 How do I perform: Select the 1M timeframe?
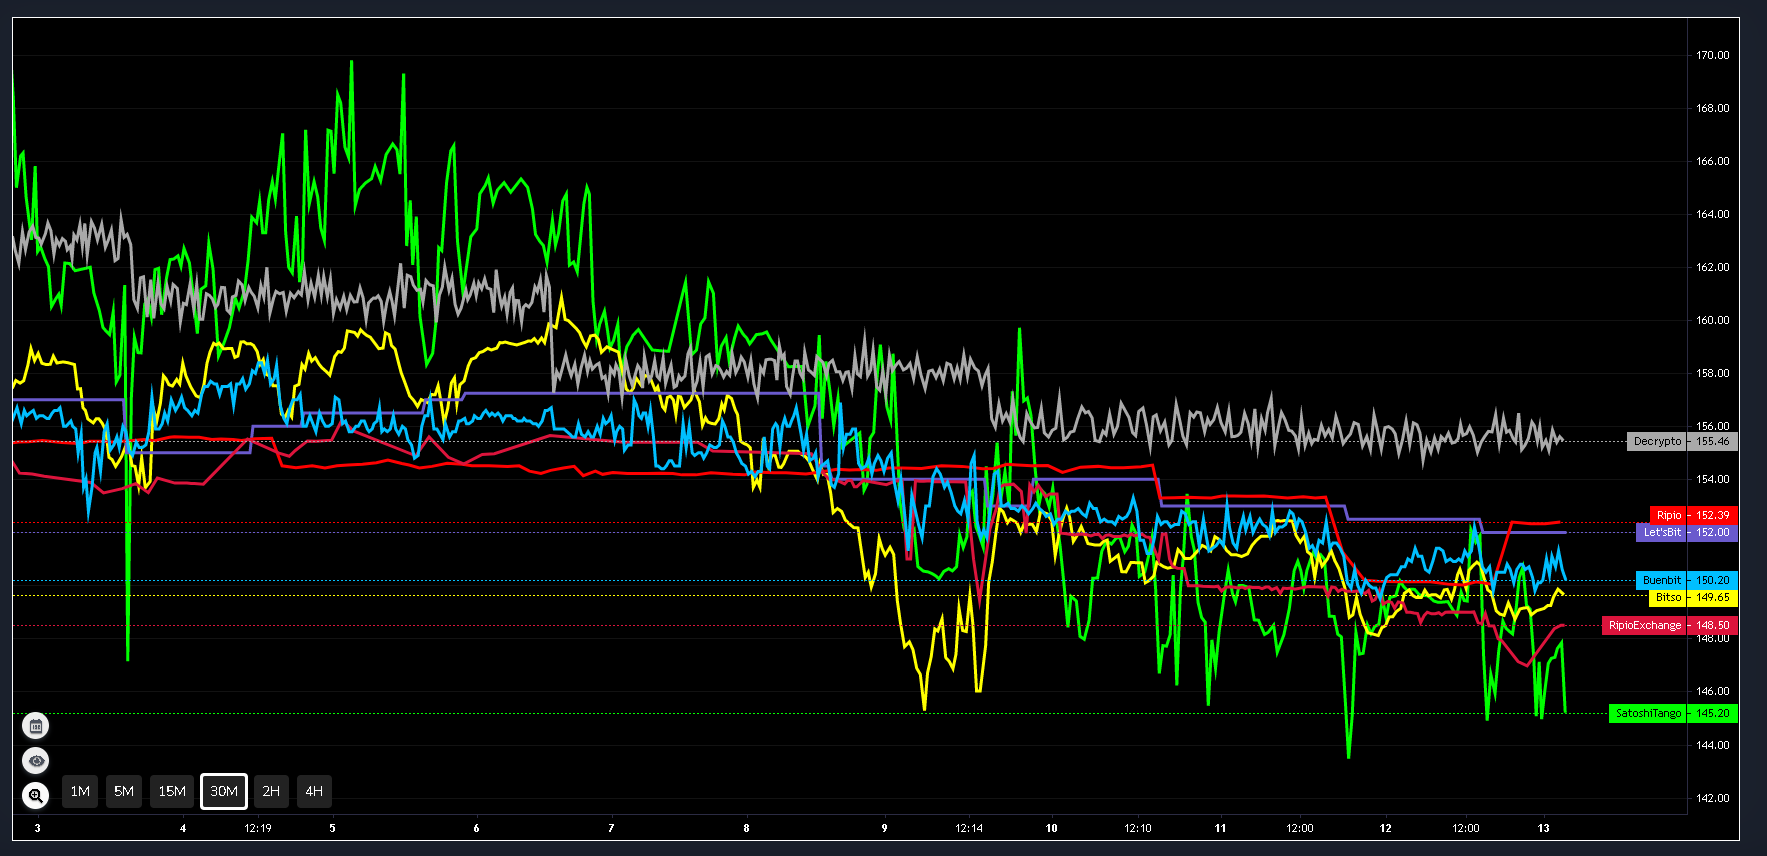point(80,791)
